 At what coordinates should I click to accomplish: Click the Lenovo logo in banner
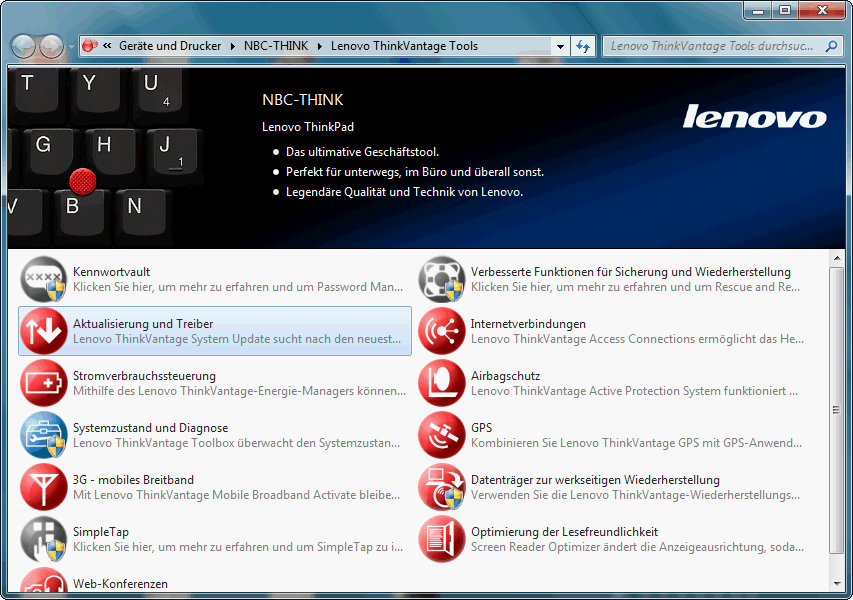tap(755, 116)
